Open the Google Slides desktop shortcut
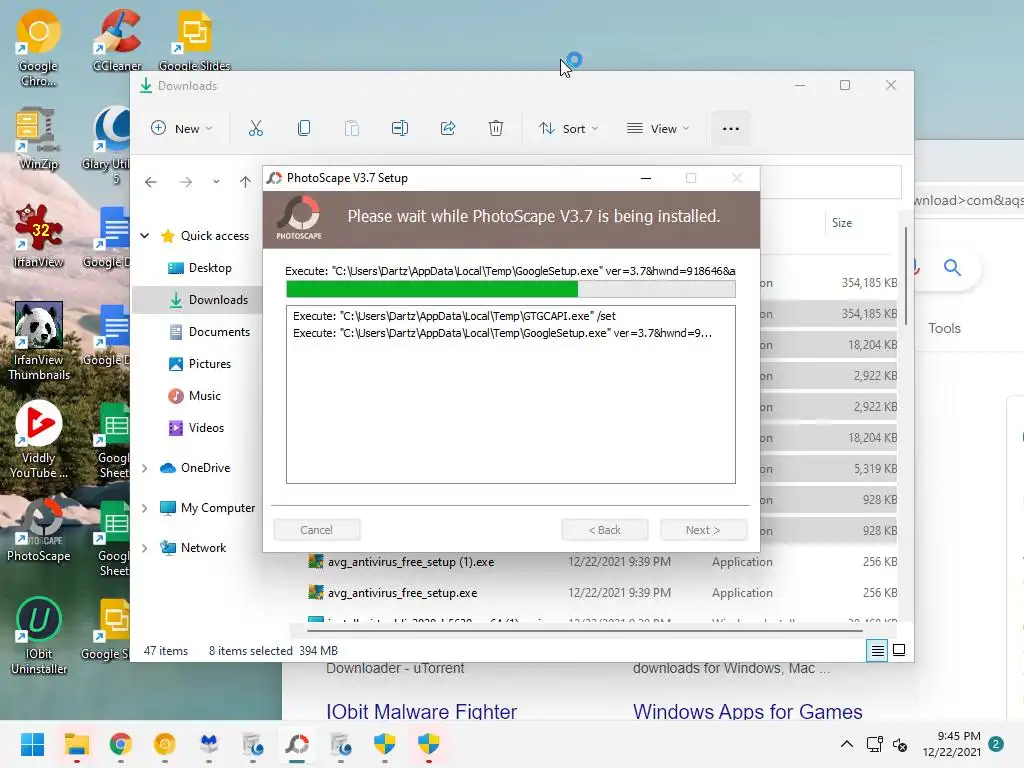This screenshot has height=768, width=1024. [194, 40]
